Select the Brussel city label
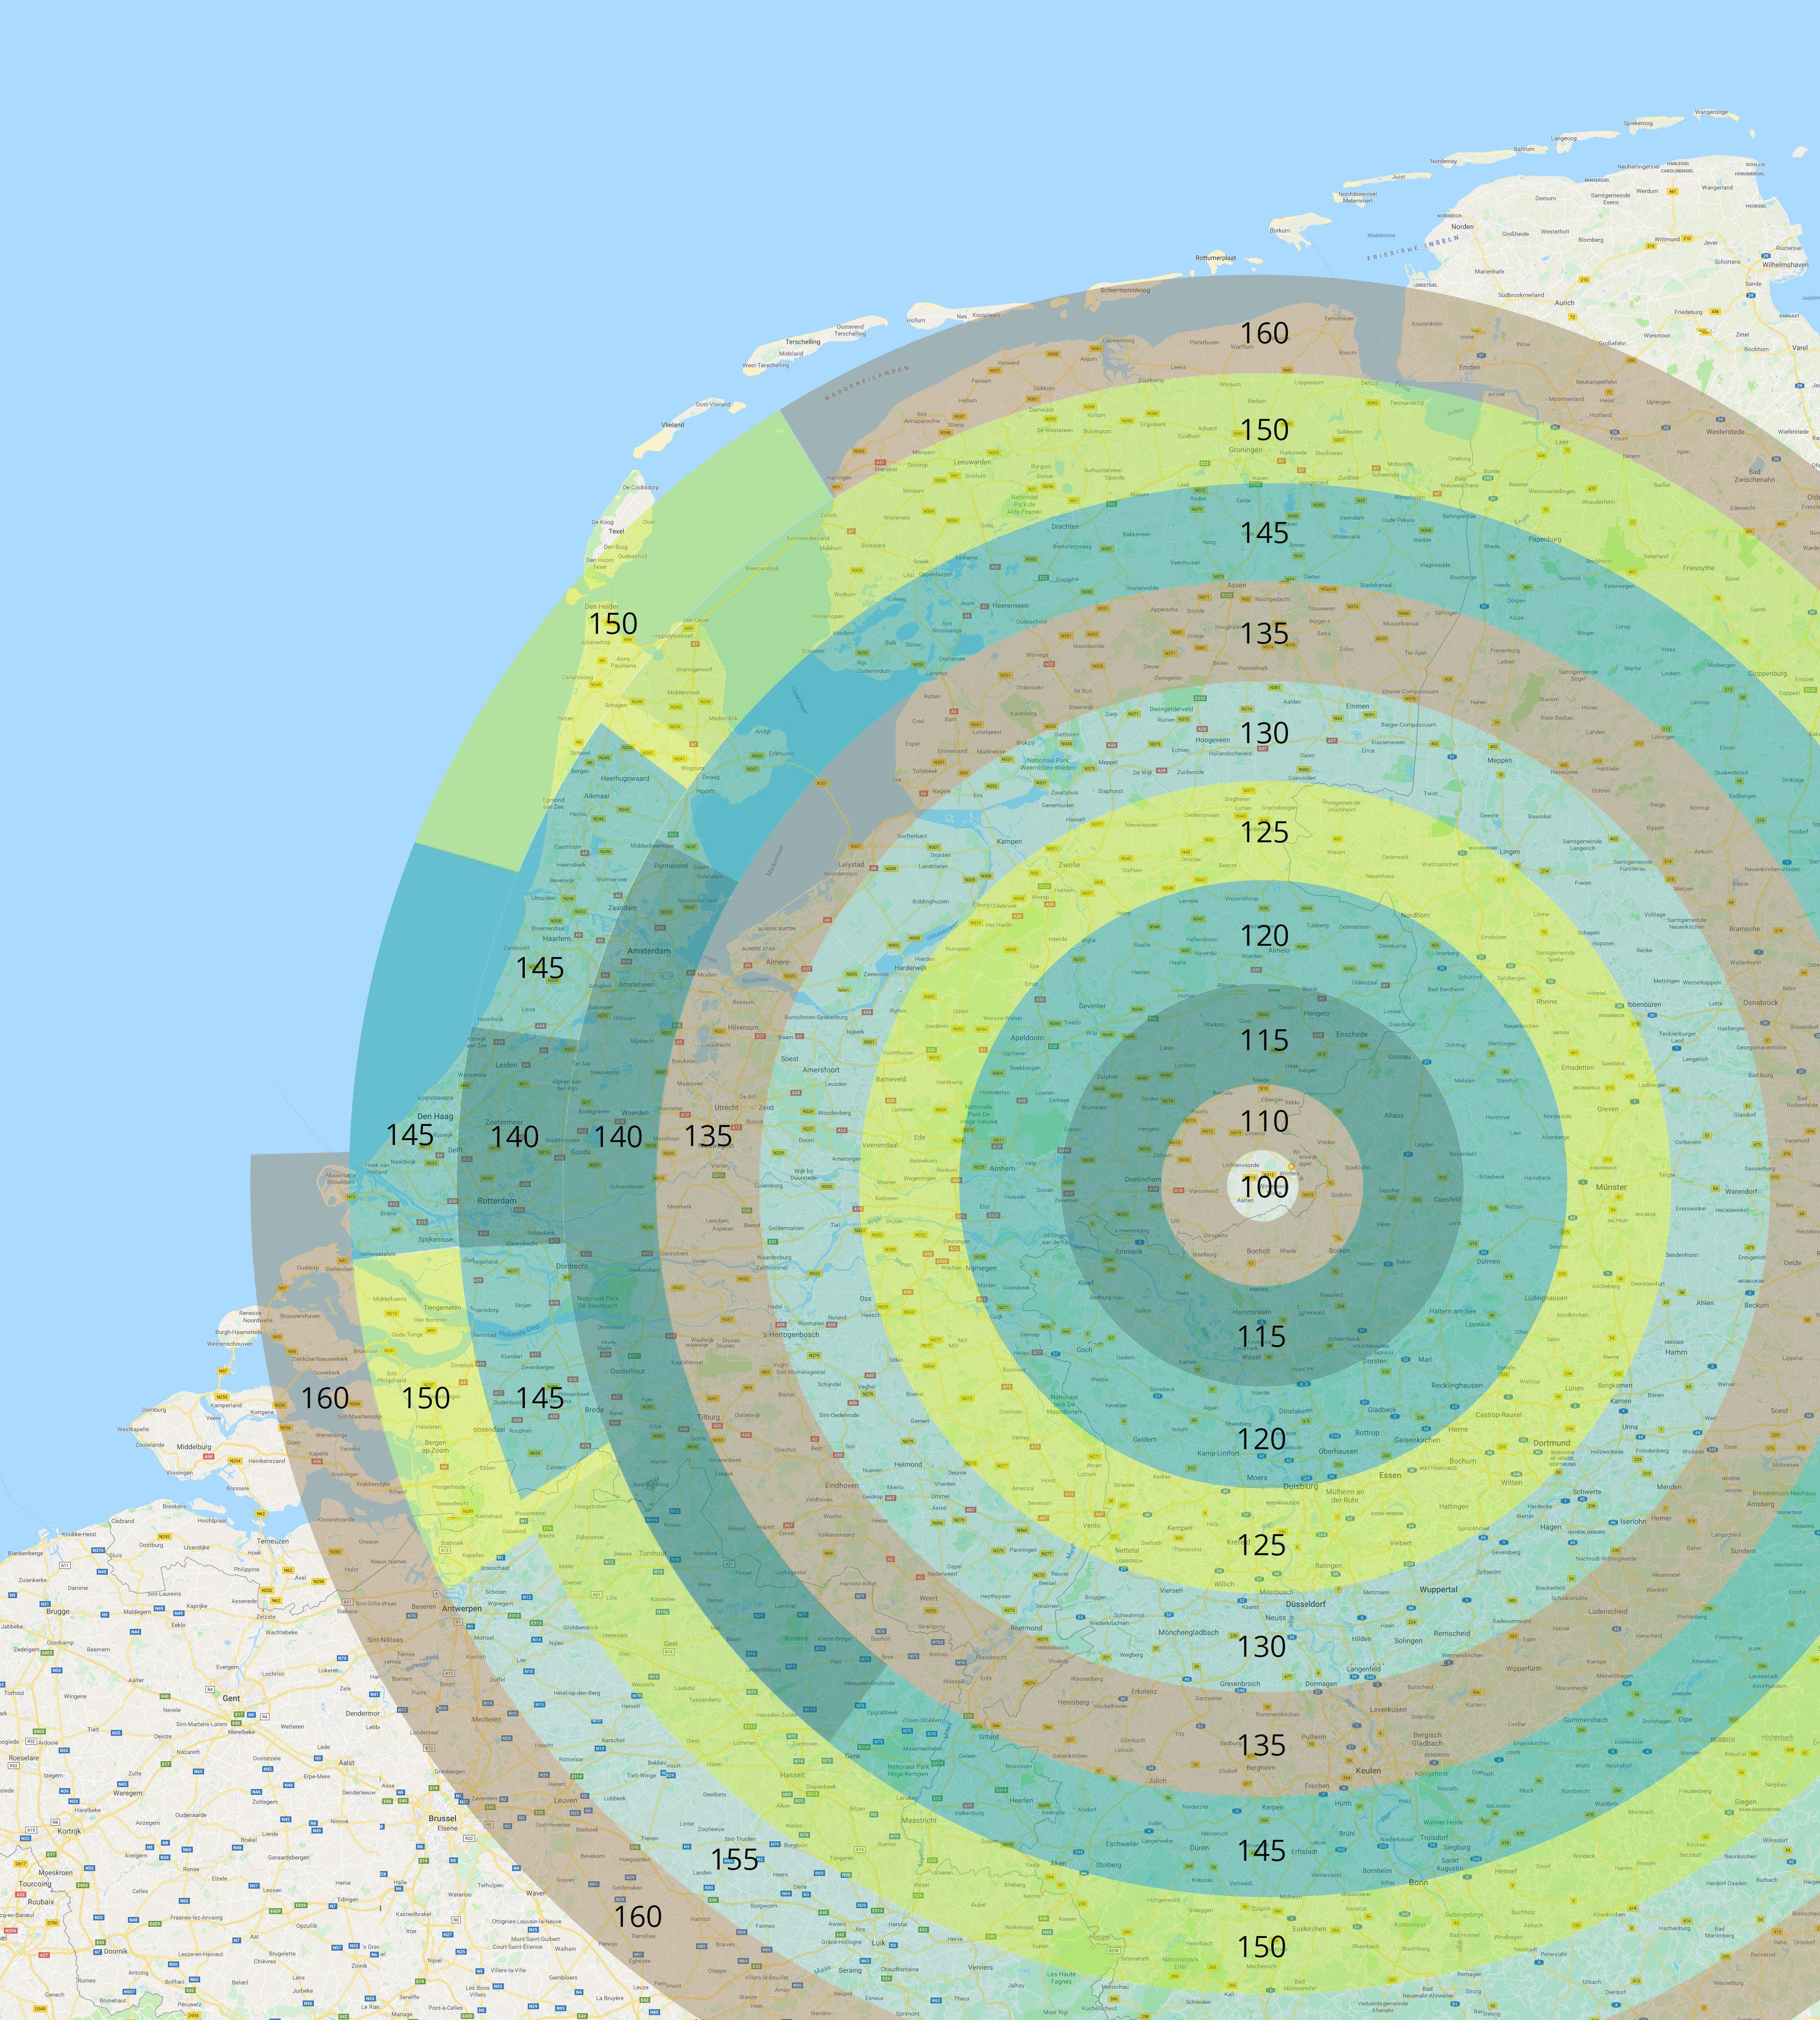The image size is (1820, 2020). 442,1818
